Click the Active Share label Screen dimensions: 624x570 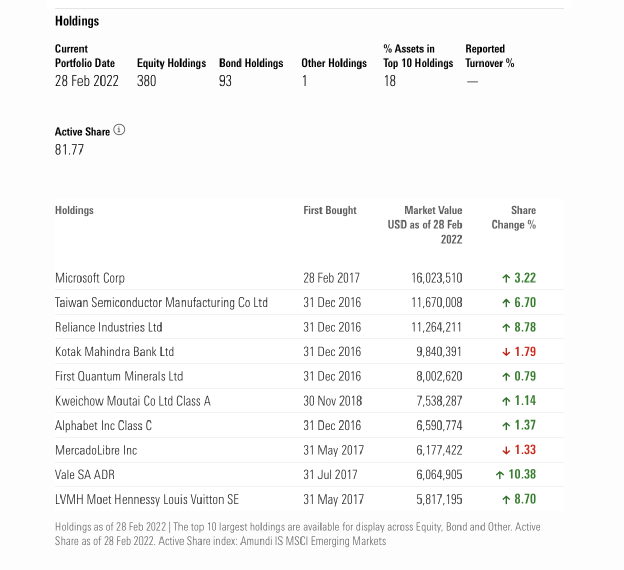[82, 132]
